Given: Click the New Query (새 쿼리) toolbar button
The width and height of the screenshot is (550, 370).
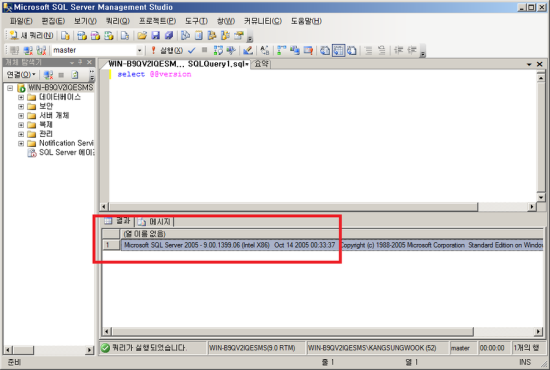Looking at the screenshot, I should pyautogui.click(x=31, y=35).
